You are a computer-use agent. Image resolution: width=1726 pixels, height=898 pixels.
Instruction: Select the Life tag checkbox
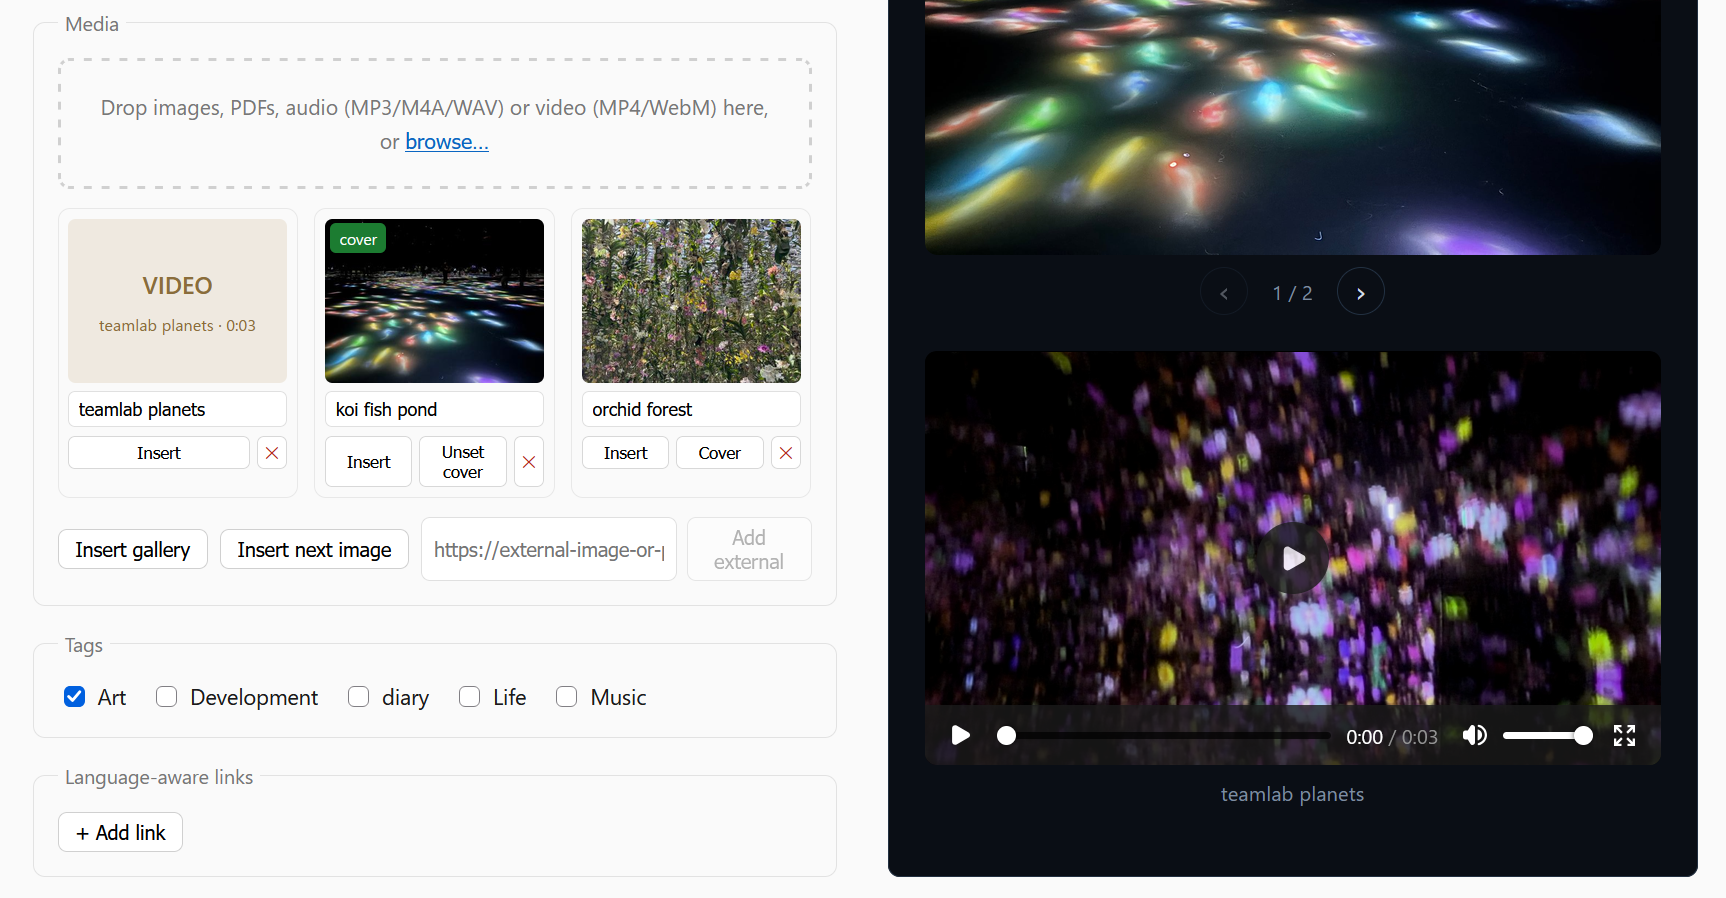click(x=470, y=696)
